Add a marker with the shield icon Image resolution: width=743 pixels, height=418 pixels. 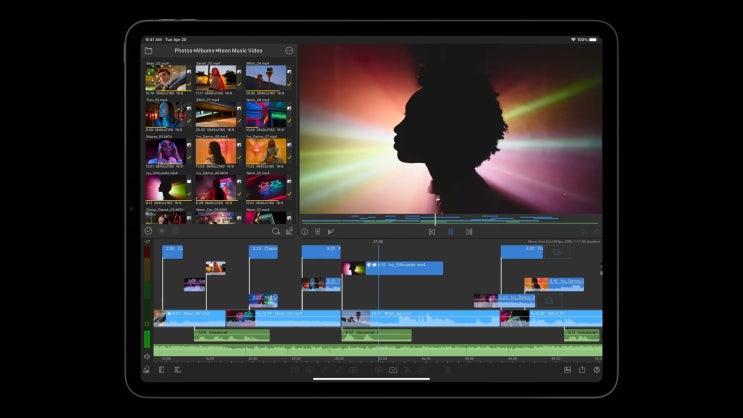point(317,232)
